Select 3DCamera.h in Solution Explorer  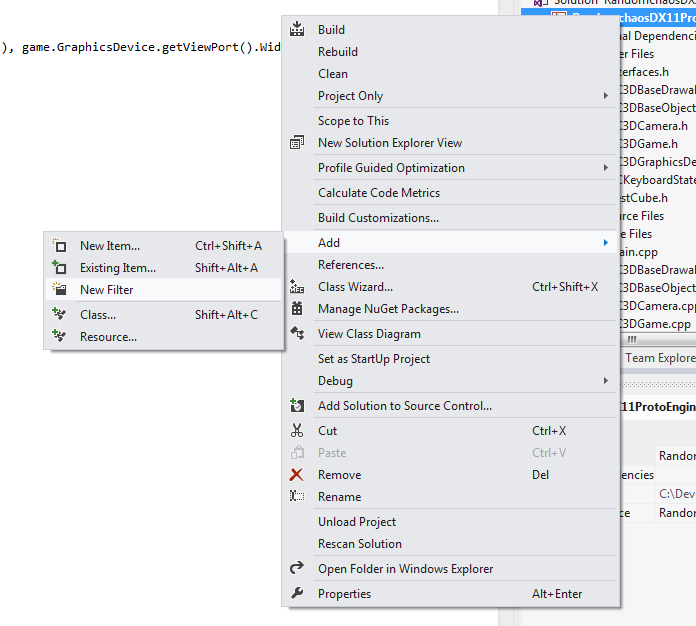coord(654,126)
